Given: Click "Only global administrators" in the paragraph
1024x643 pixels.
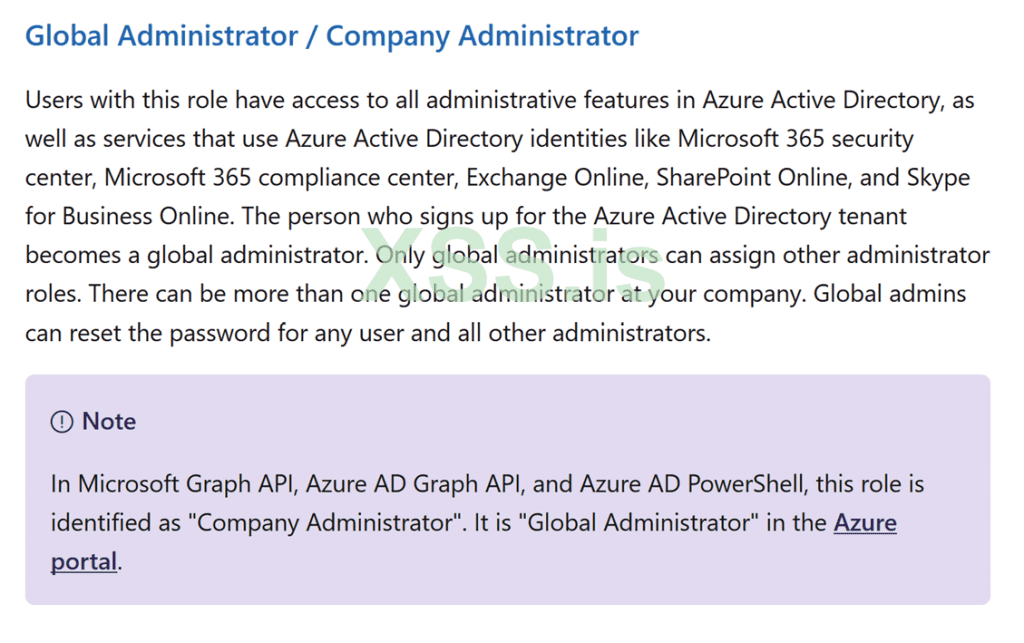Looking at the screenshot, I should point(517,256).
